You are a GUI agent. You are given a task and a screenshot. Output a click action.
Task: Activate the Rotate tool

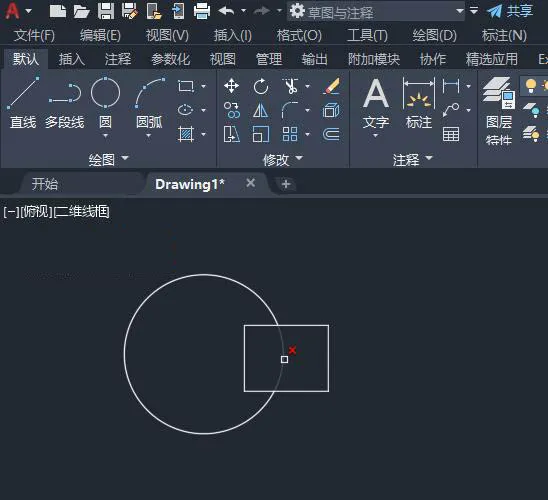click(x=261, y=86)
